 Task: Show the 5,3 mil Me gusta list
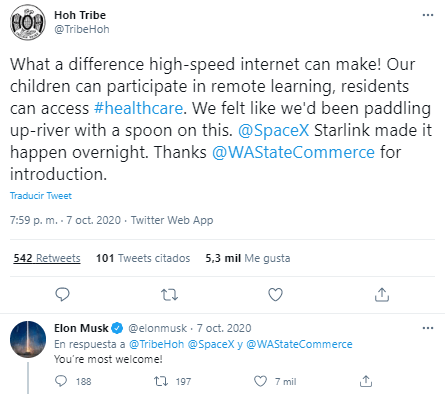[248, 258]
